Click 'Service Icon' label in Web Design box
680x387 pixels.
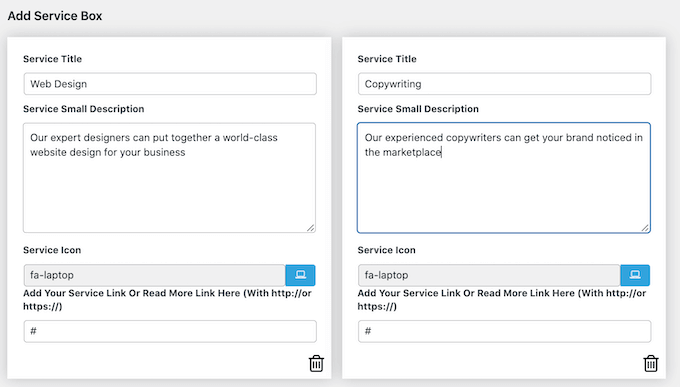(x=52, y=250)
